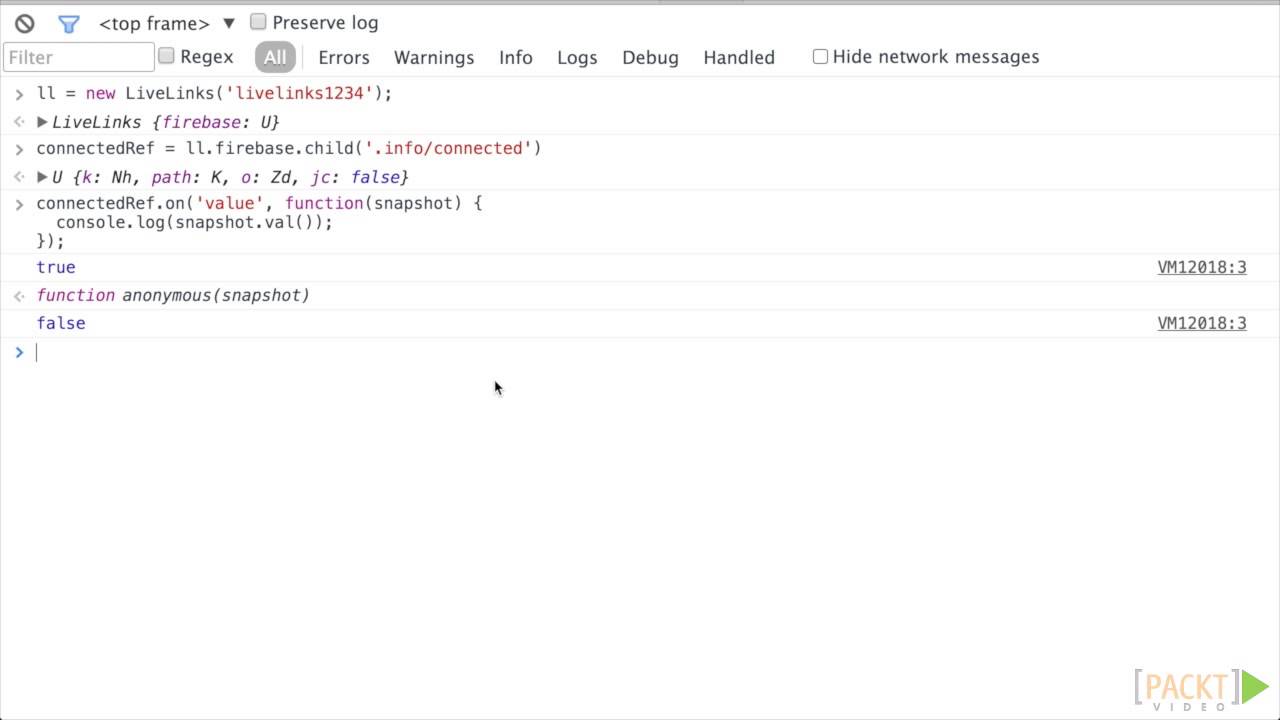Show only Debug messages
1280x720 pixels.
650,57
